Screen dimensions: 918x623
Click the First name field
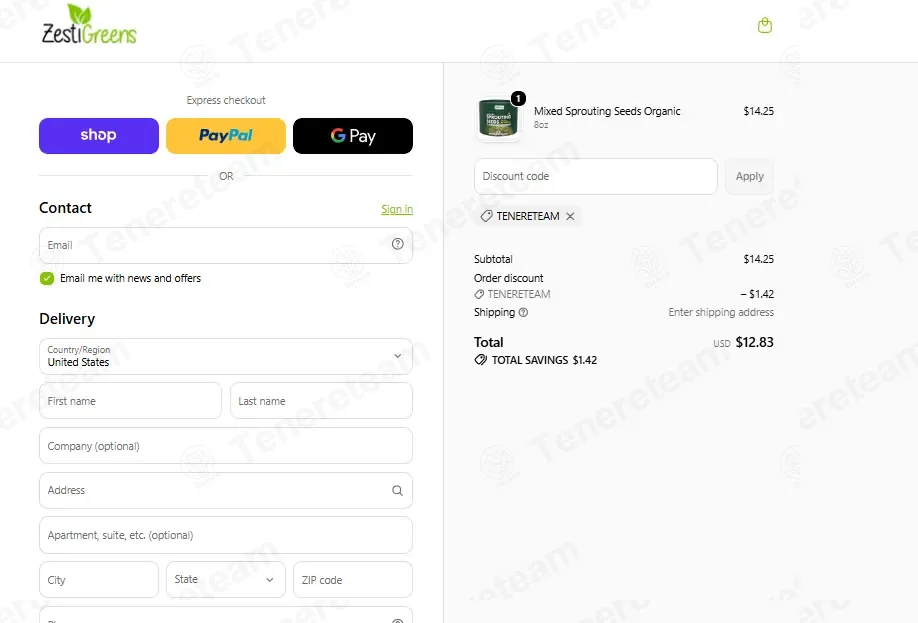pos(131,401)
